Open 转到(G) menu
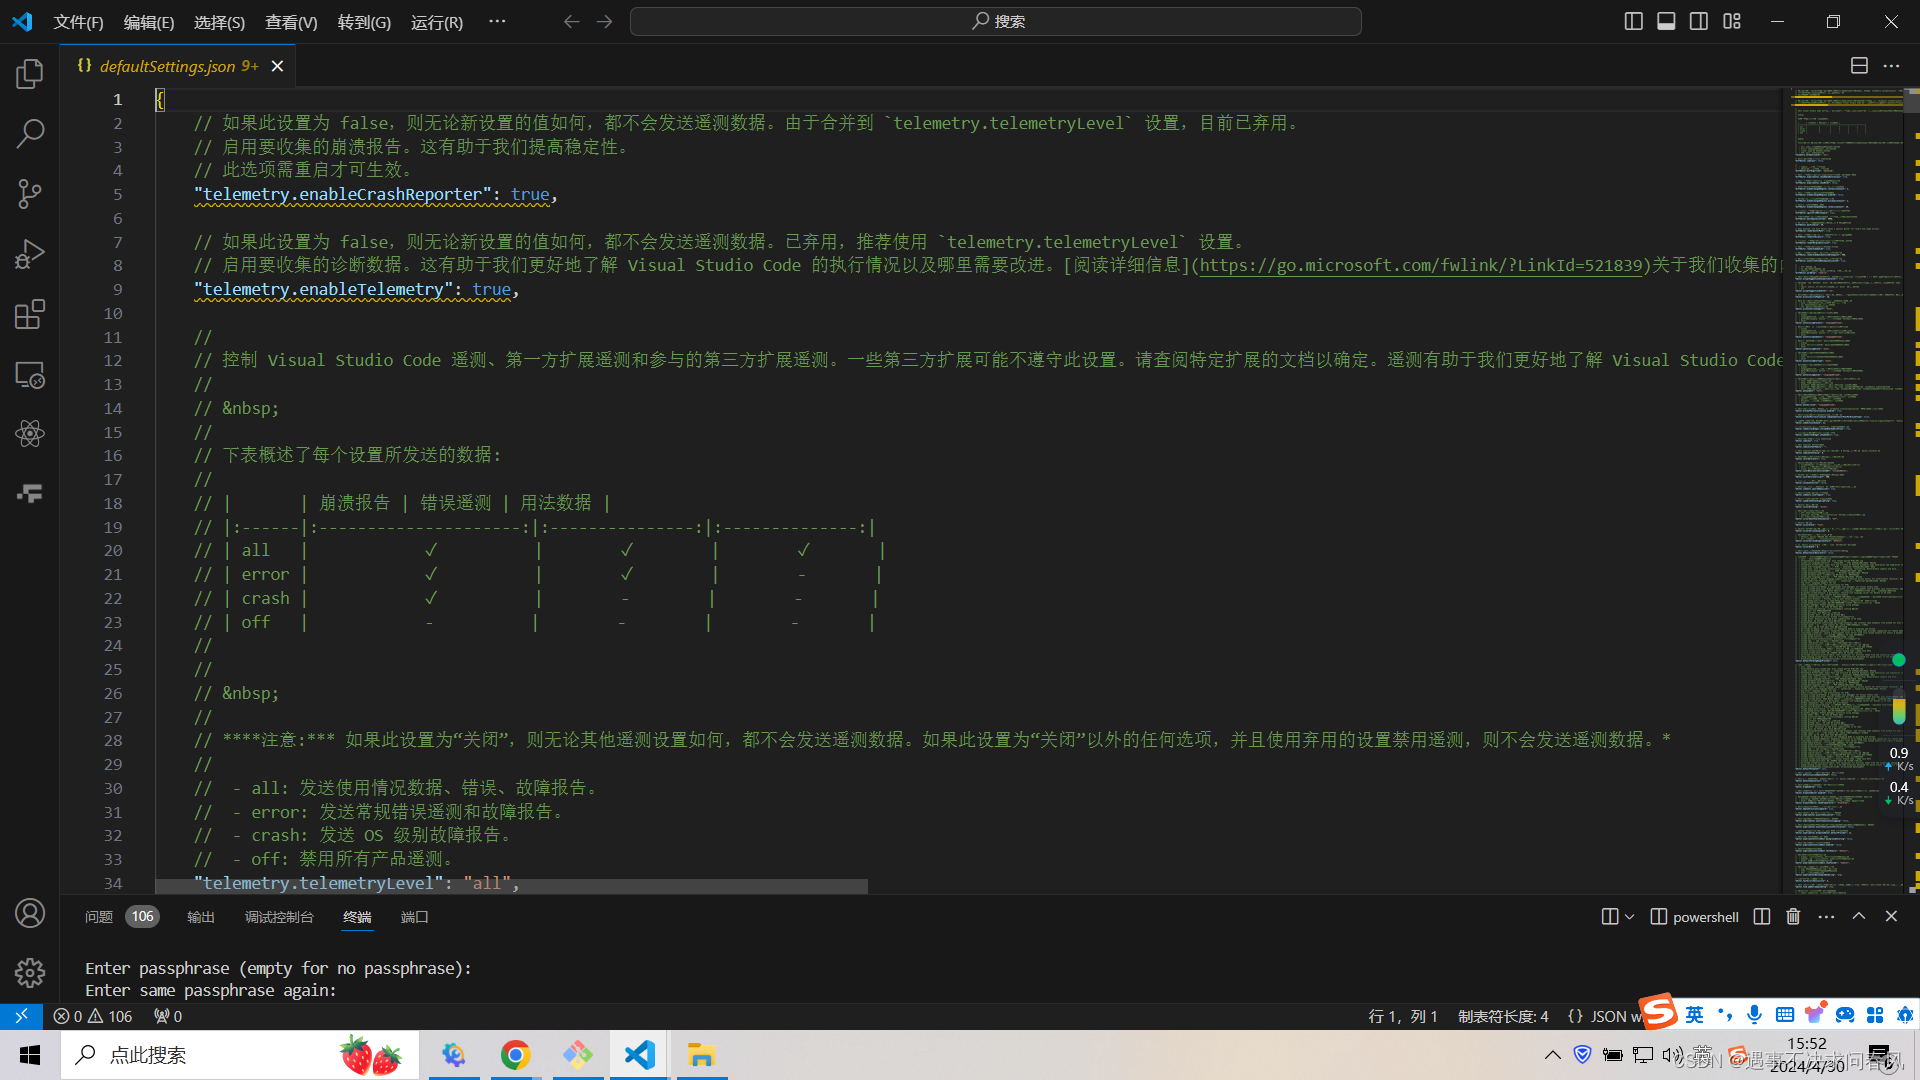The height and width of the screenshot is (1080, 1920). pyautogui.click(x=364, y=22)
